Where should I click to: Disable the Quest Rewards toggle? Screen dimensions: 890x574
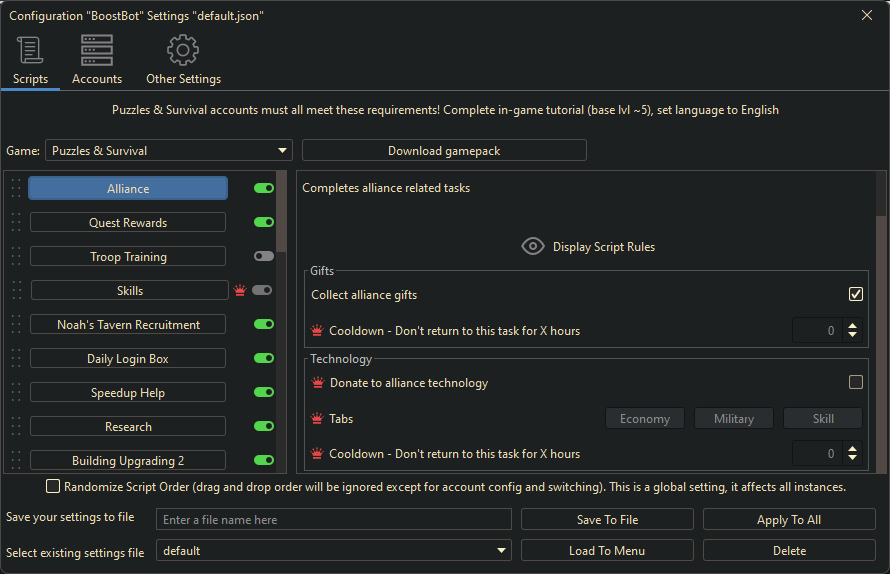264,222
